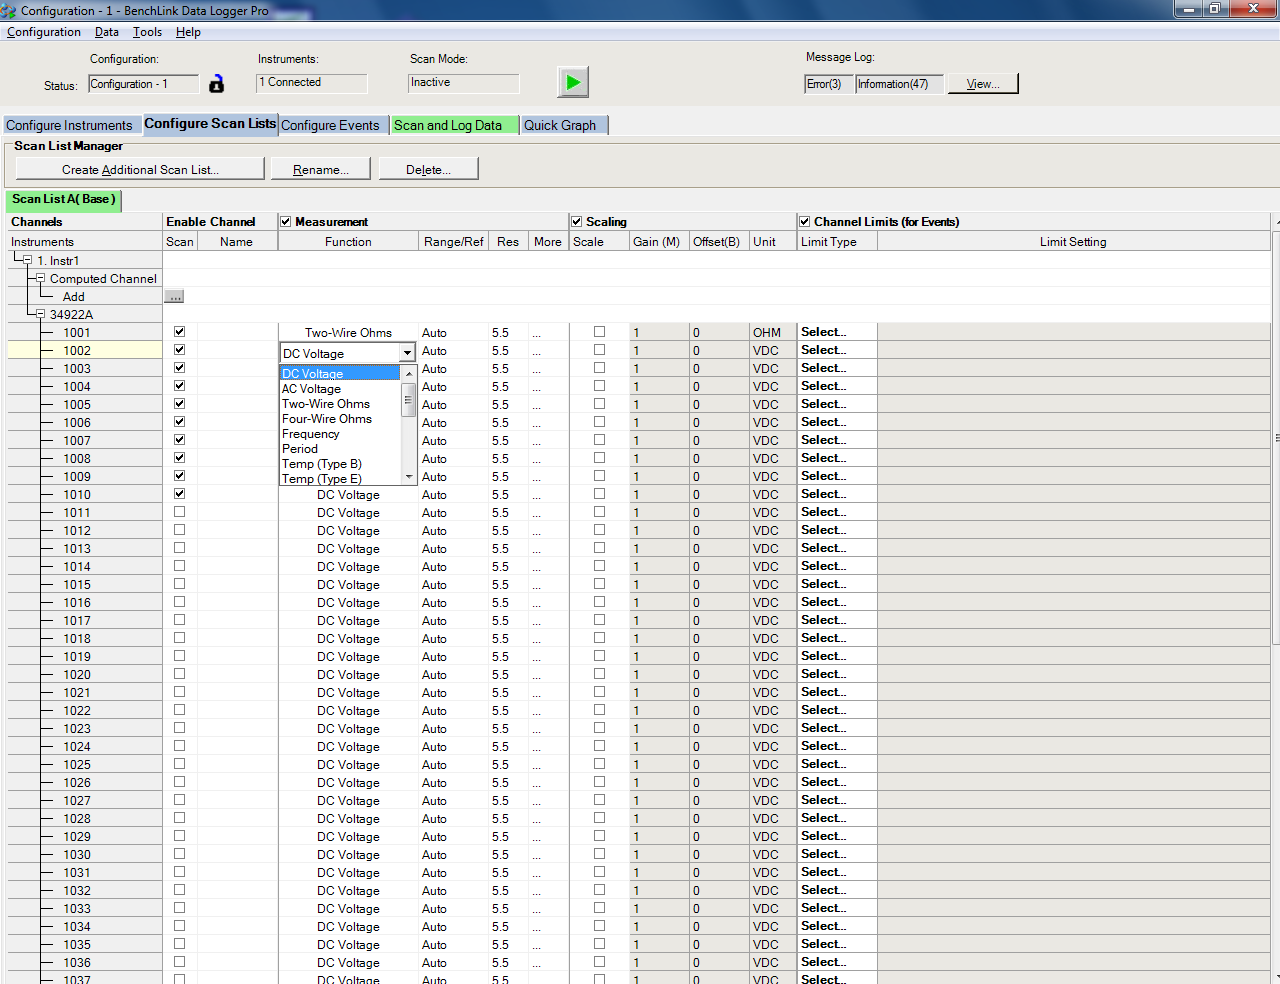The image size is (1280, 984).
Task: Collapse the 34922A tree node
Action: 40,314
